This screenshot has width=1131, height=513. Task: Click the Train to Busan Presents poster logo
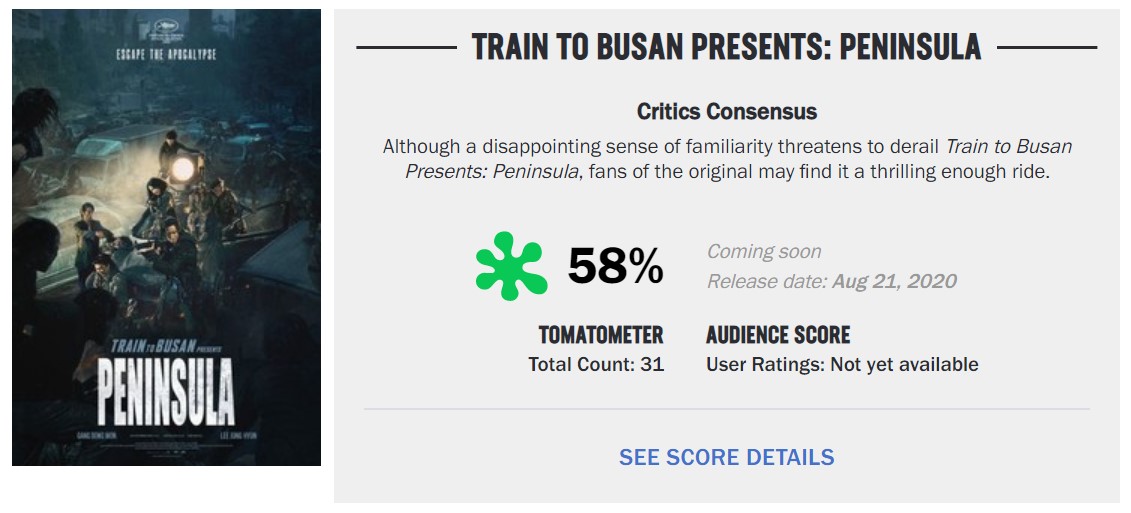point(164,346)
